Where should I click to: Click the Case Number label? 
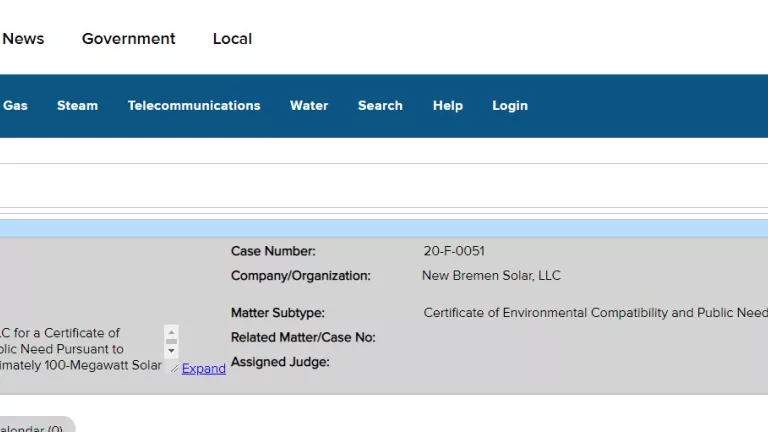[x=273, y=251]
